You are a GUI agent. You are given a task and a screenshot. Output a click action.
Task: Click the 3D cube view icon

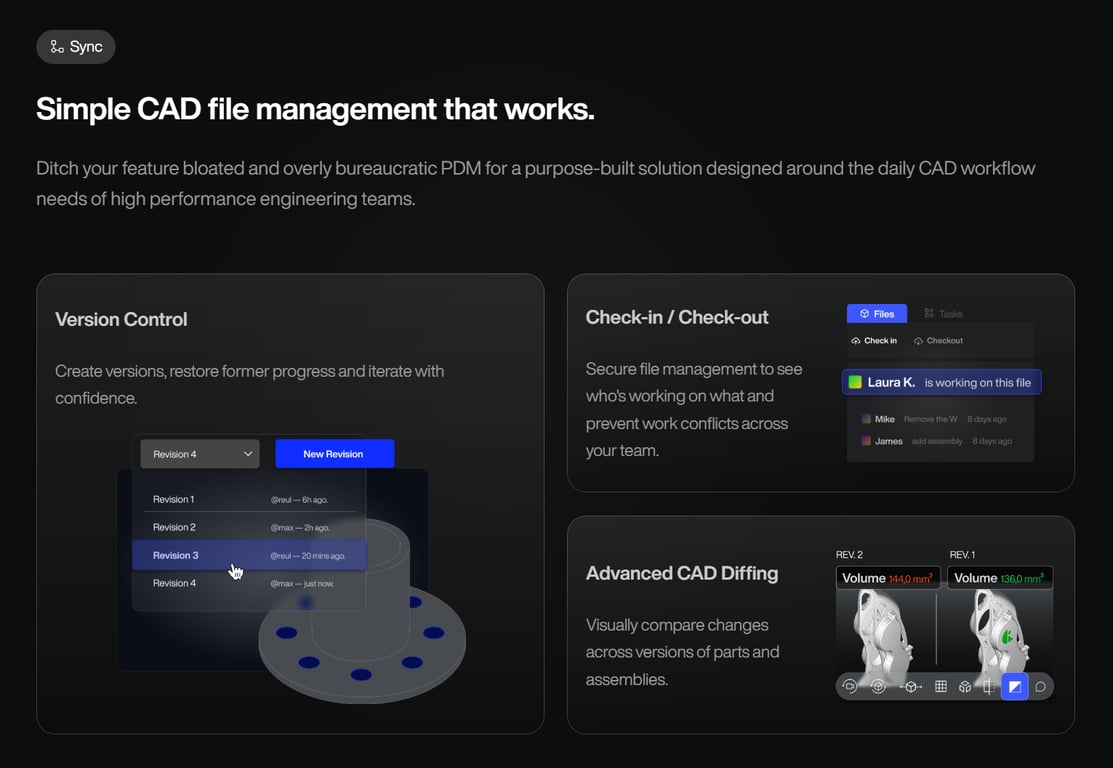[964, 686]
